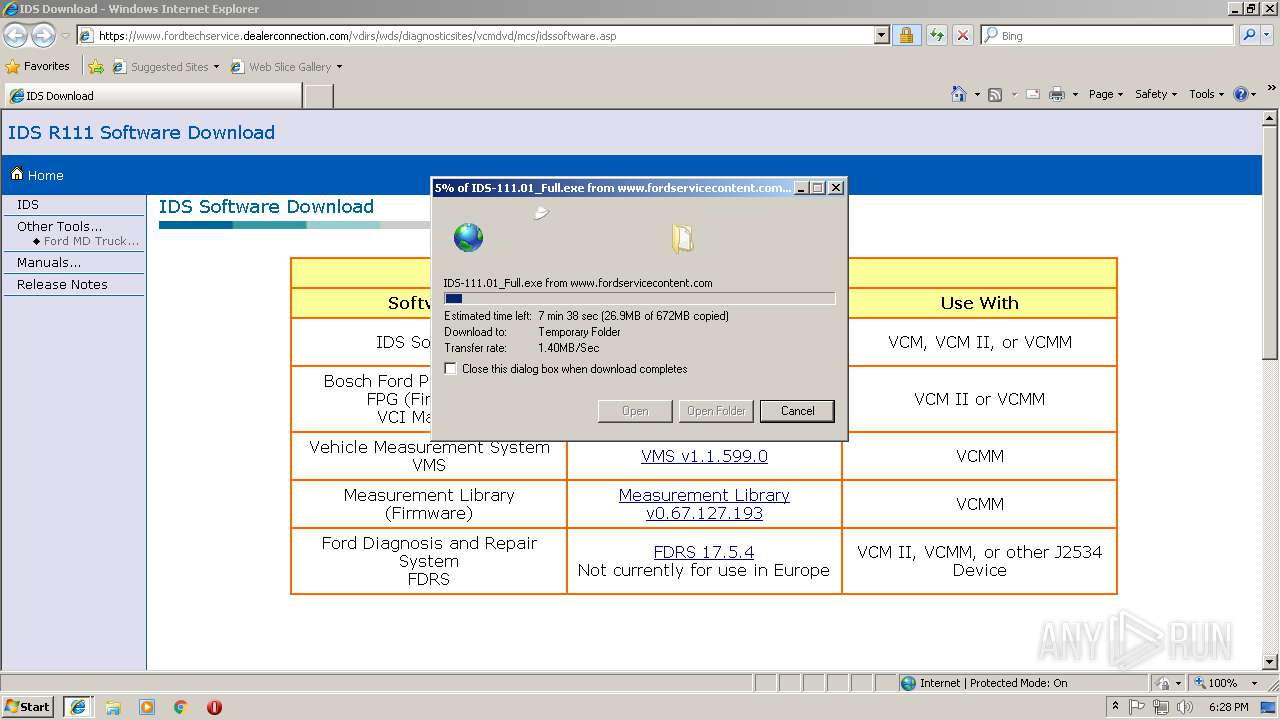Launch Chrome from the taskbar
Screen dimensions: 1280x720
(181, 707)
